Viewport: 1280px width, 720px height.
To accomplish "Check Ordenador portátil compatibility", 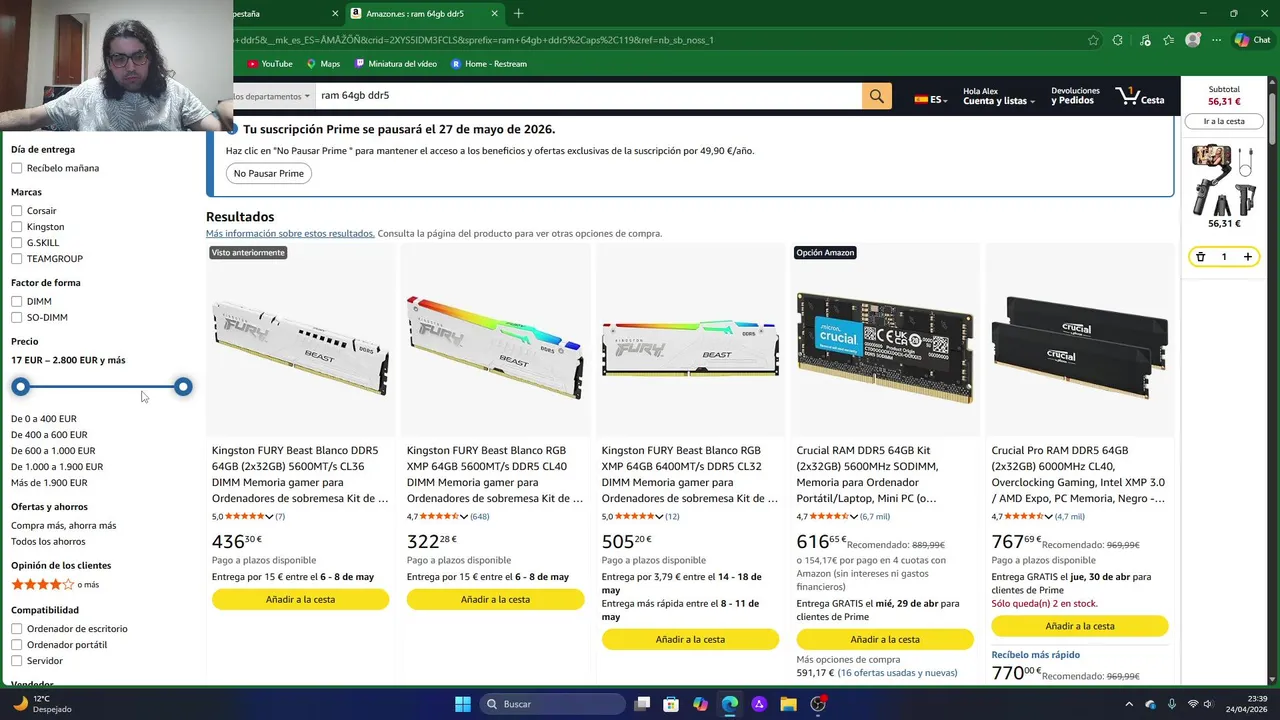I will [17, 645].
